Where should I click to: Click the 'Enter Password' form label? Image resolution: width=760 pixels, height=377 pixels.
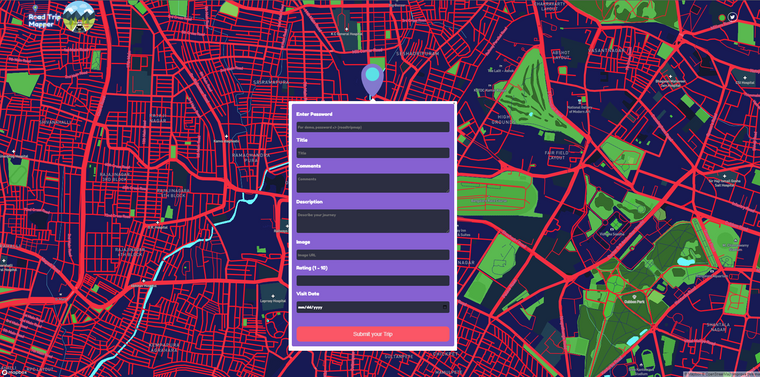314,114
